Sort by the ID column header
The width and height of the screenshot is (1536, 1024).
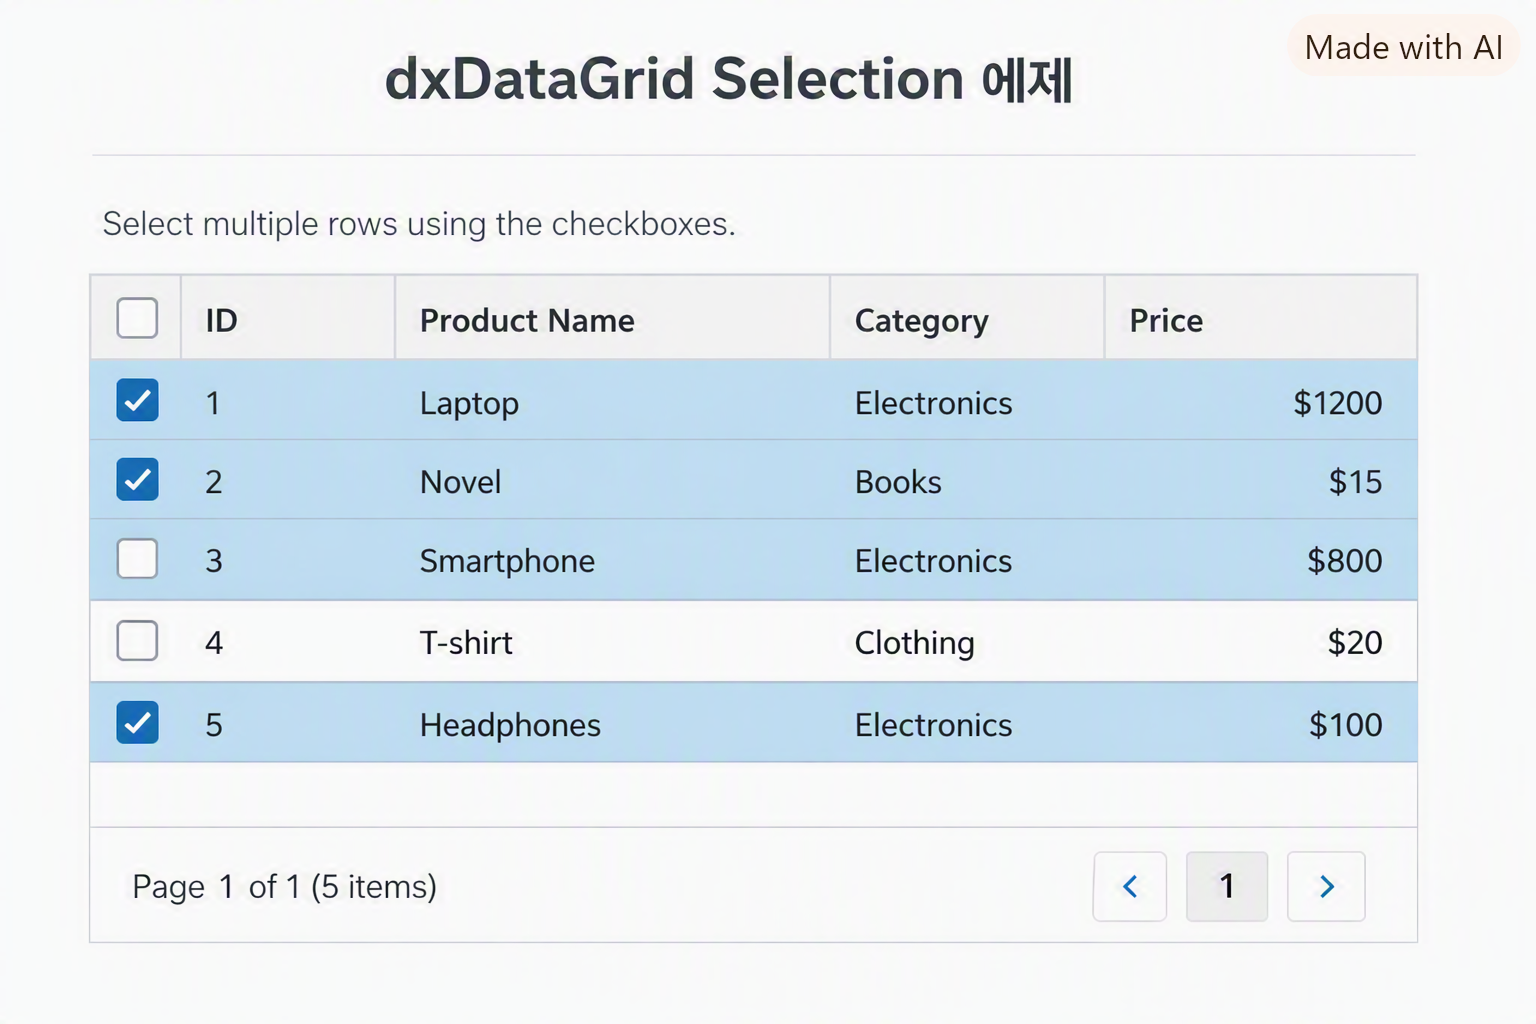[x=288, y=318]
